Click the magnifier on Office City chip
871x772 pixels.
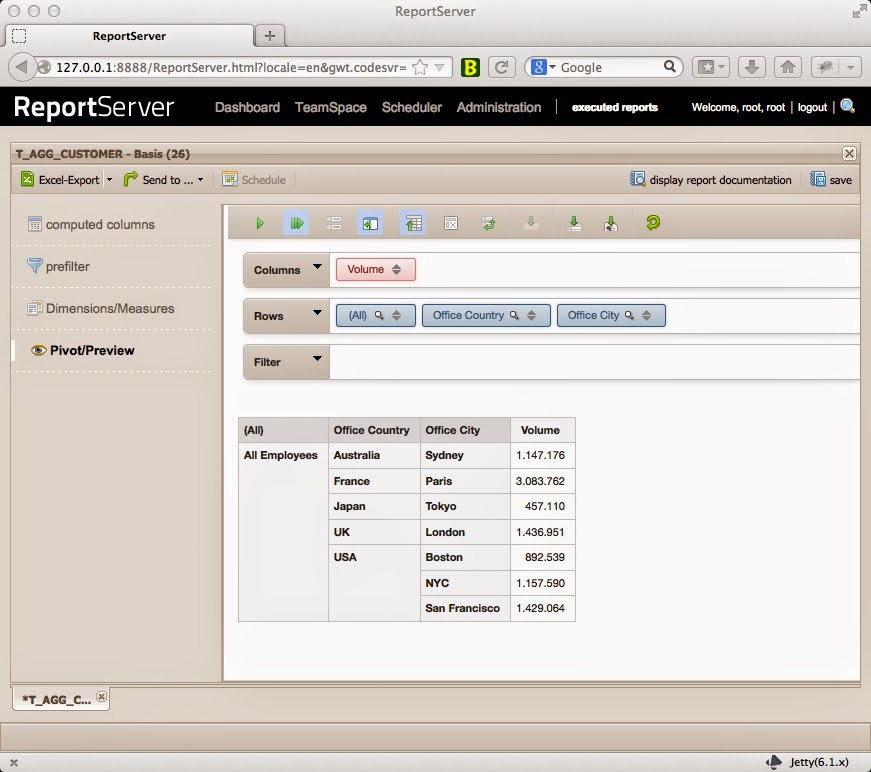pos(629,315)
